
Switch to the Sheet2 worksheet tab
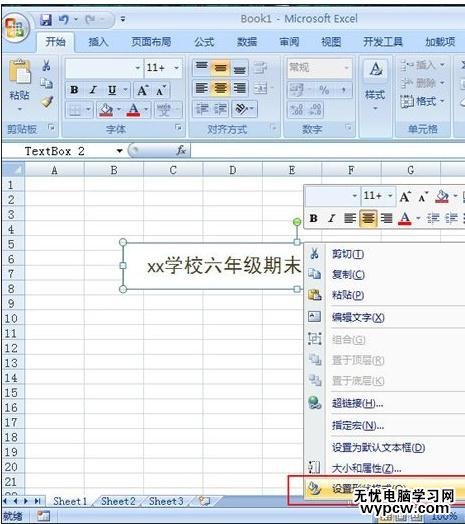coord(118,501)
